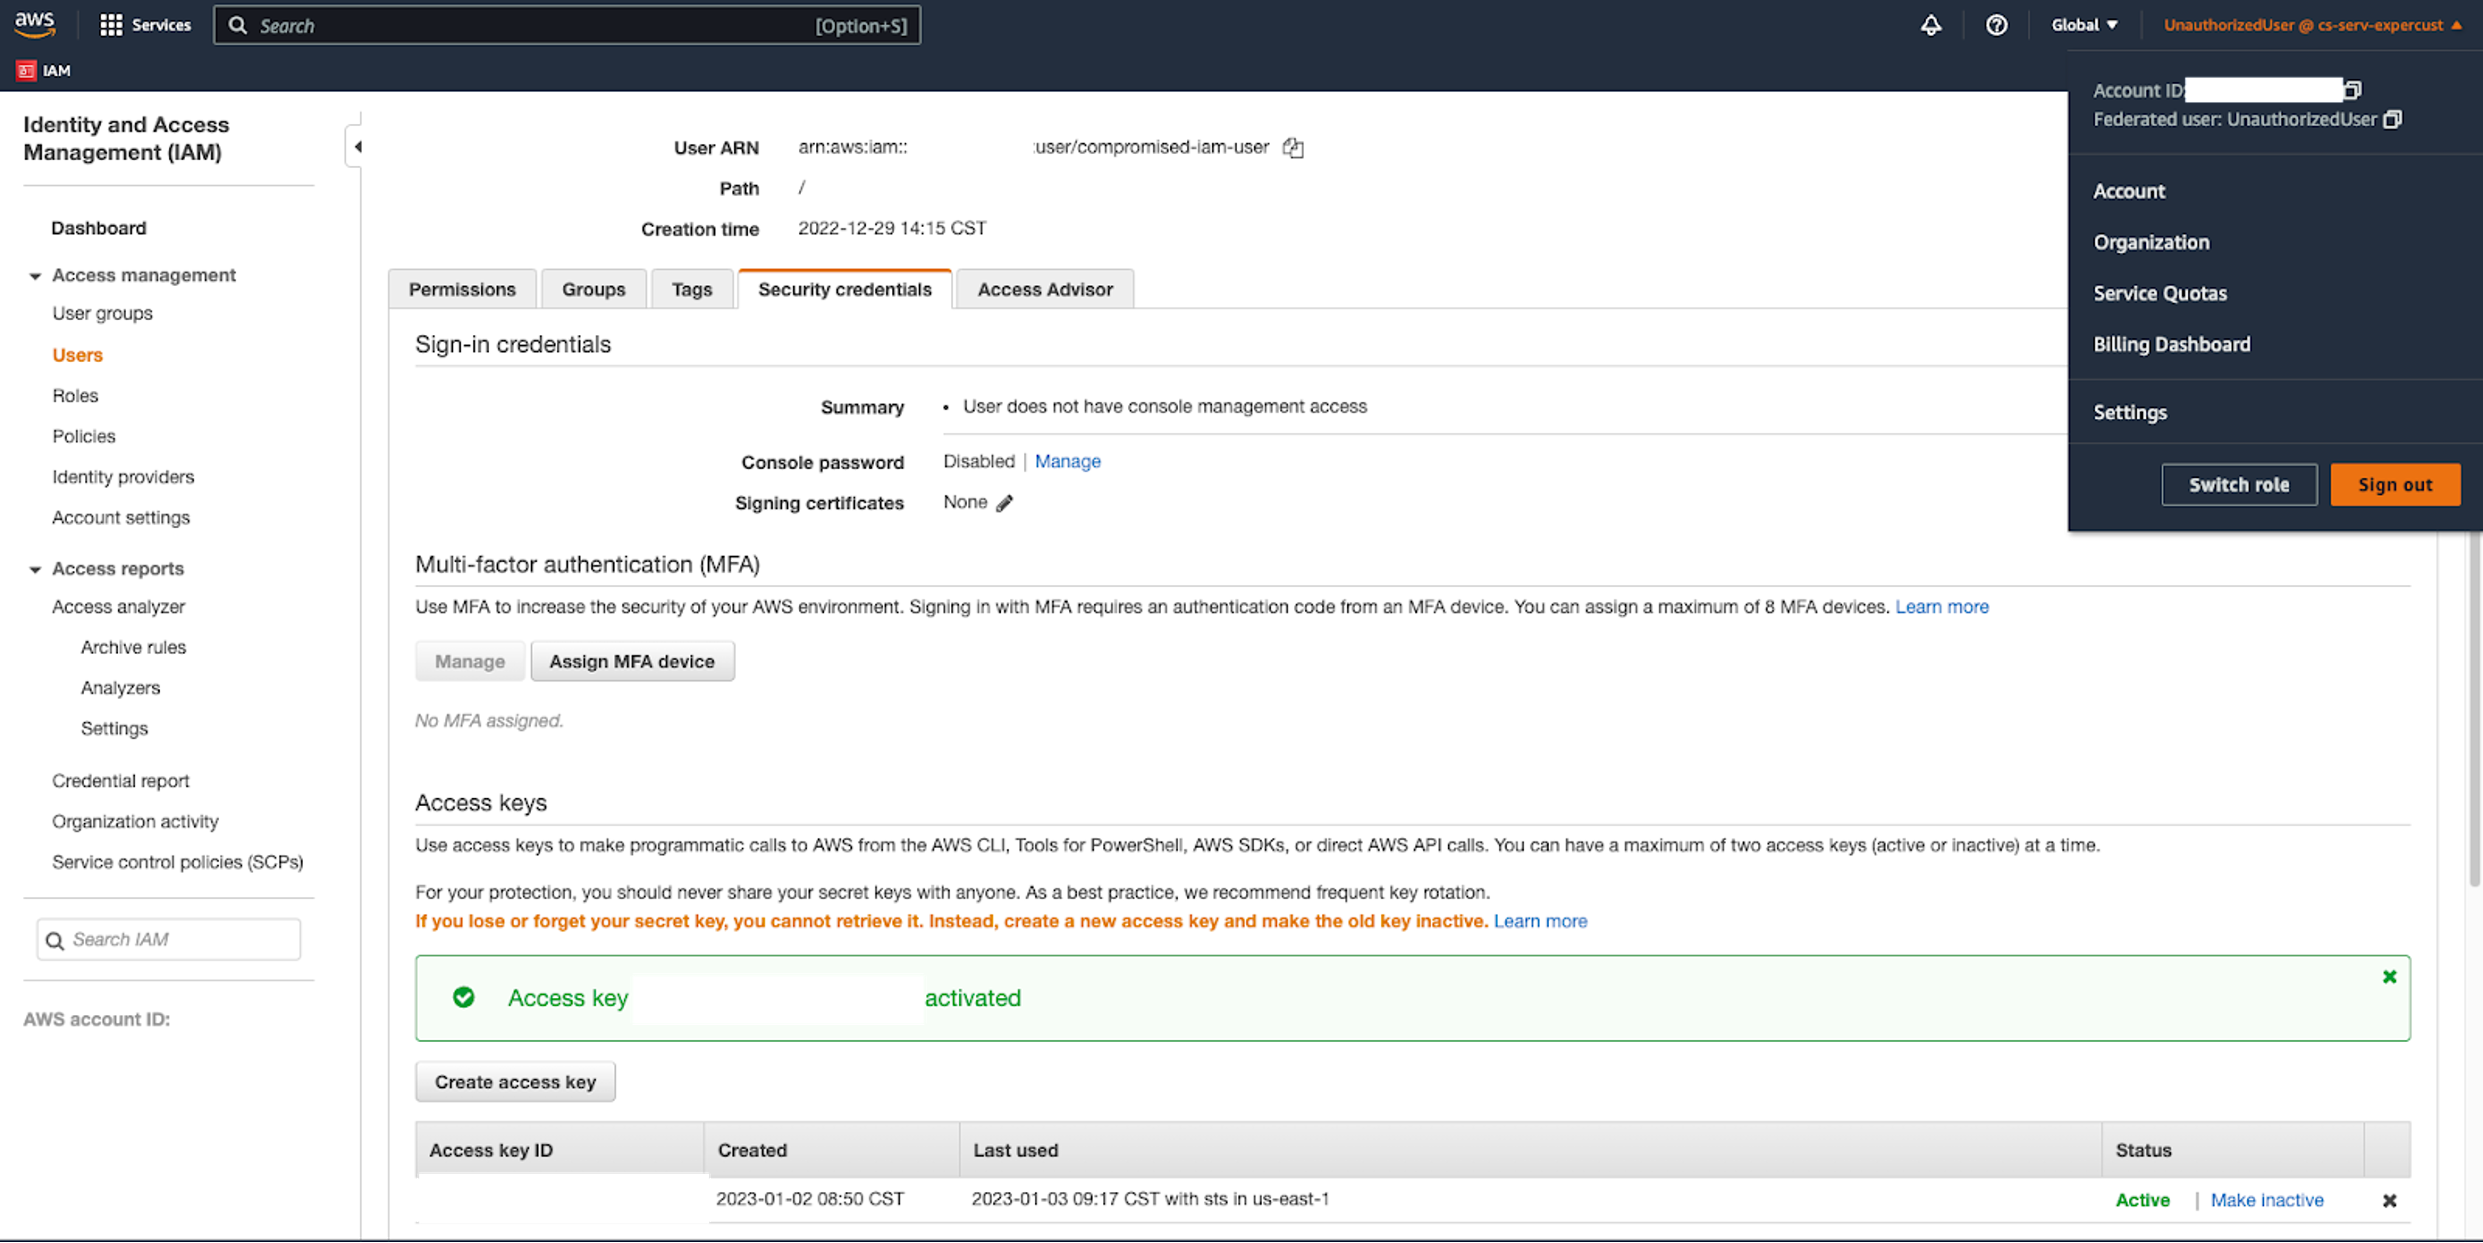Copy the User ARN with copy icon
This screenshot has width=2483, height=1243.
click(x=1293, y=148)
